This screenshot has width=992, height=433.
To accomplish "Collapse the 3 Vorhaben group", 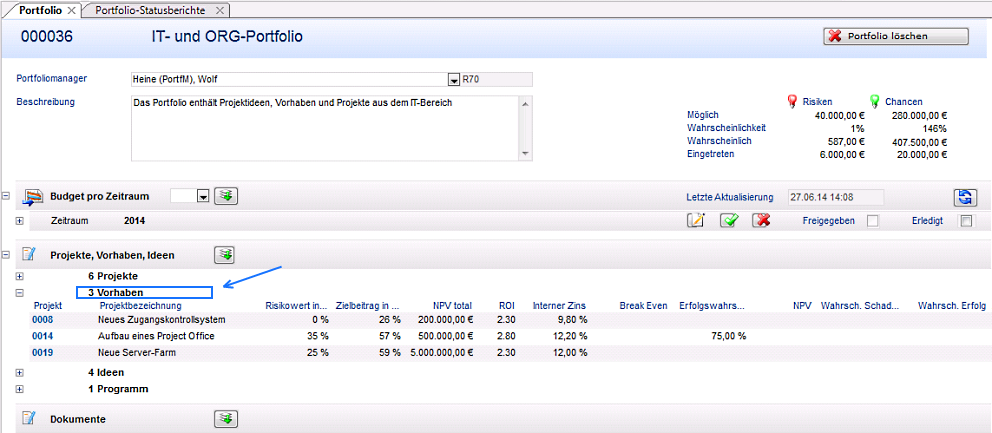I will 20,293.
